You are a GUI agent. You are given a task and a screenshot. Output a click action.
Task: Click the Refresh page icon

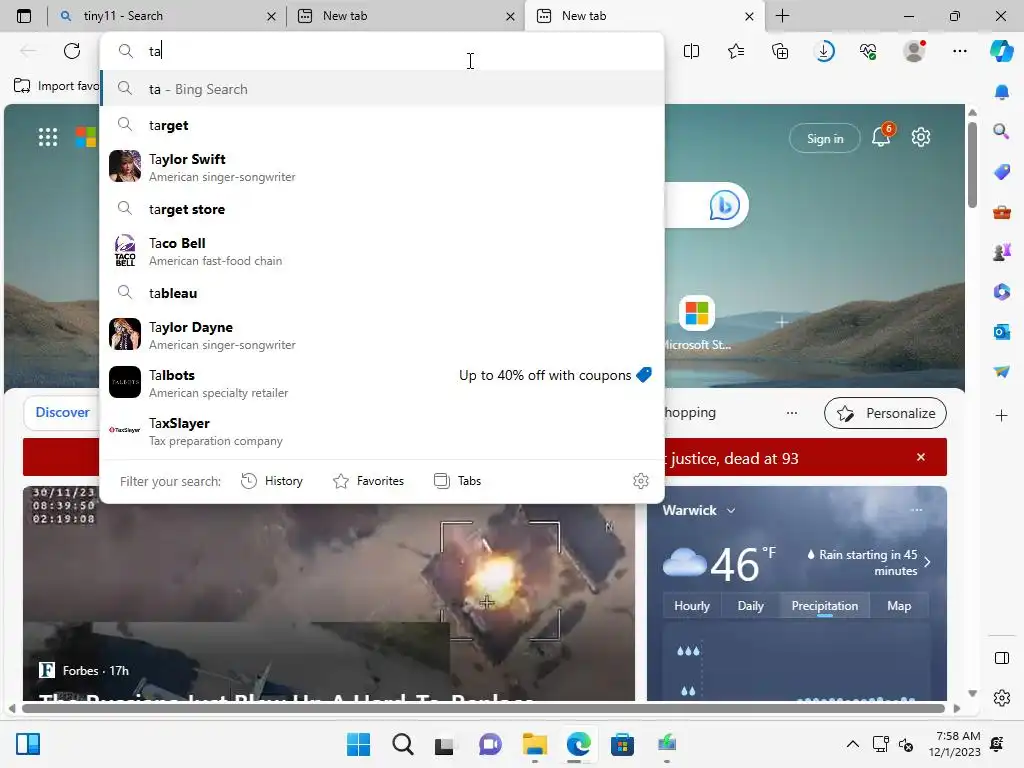(72, 51)
